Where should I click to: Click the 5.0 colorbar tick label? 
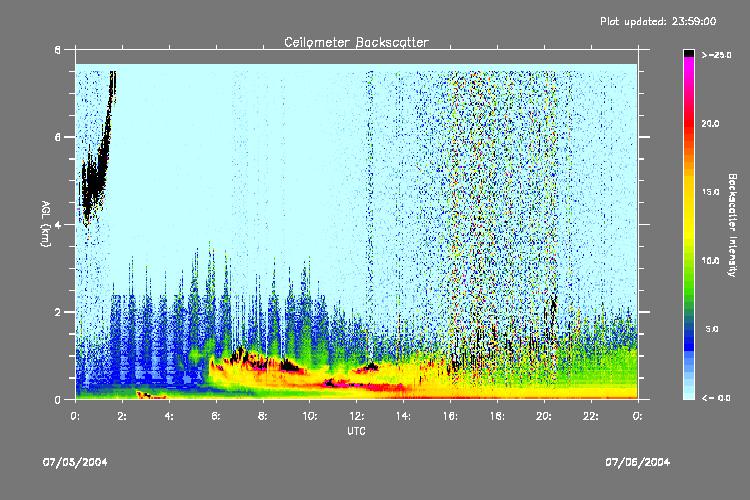pyautogui.click(x=712, y=329)
